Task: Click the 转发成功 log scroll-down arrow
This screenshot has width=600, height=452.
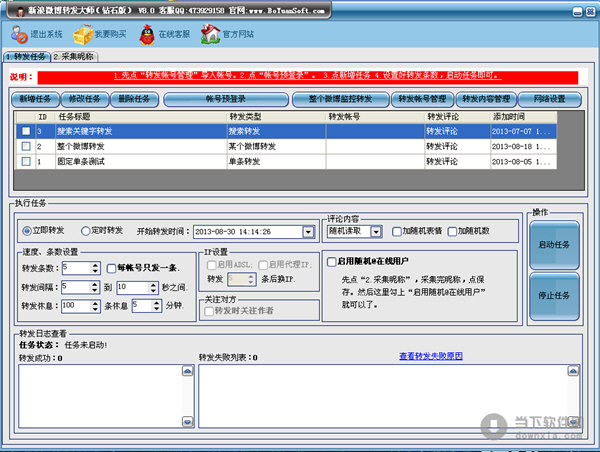Action: pyautogui.click(x=188, y=422)
